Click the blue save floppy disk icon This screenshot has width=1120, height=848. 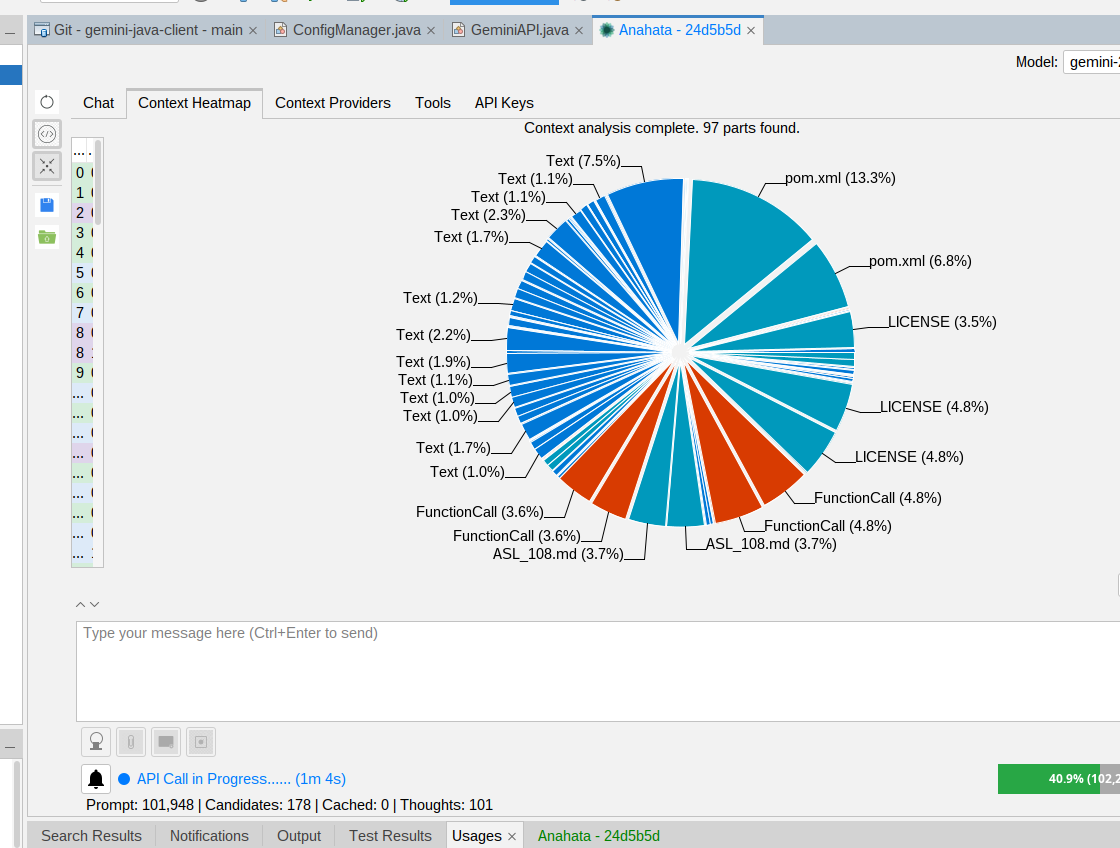tap(47, 205)
